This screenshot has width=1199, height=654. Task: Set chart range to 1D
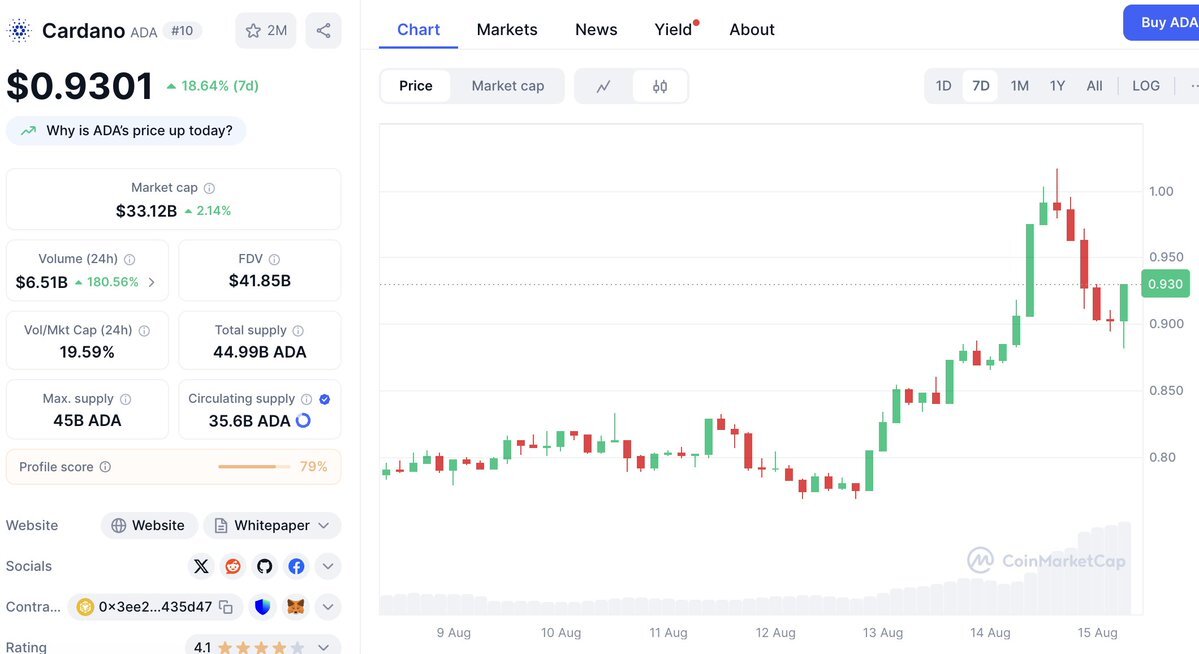click(944, 86)
